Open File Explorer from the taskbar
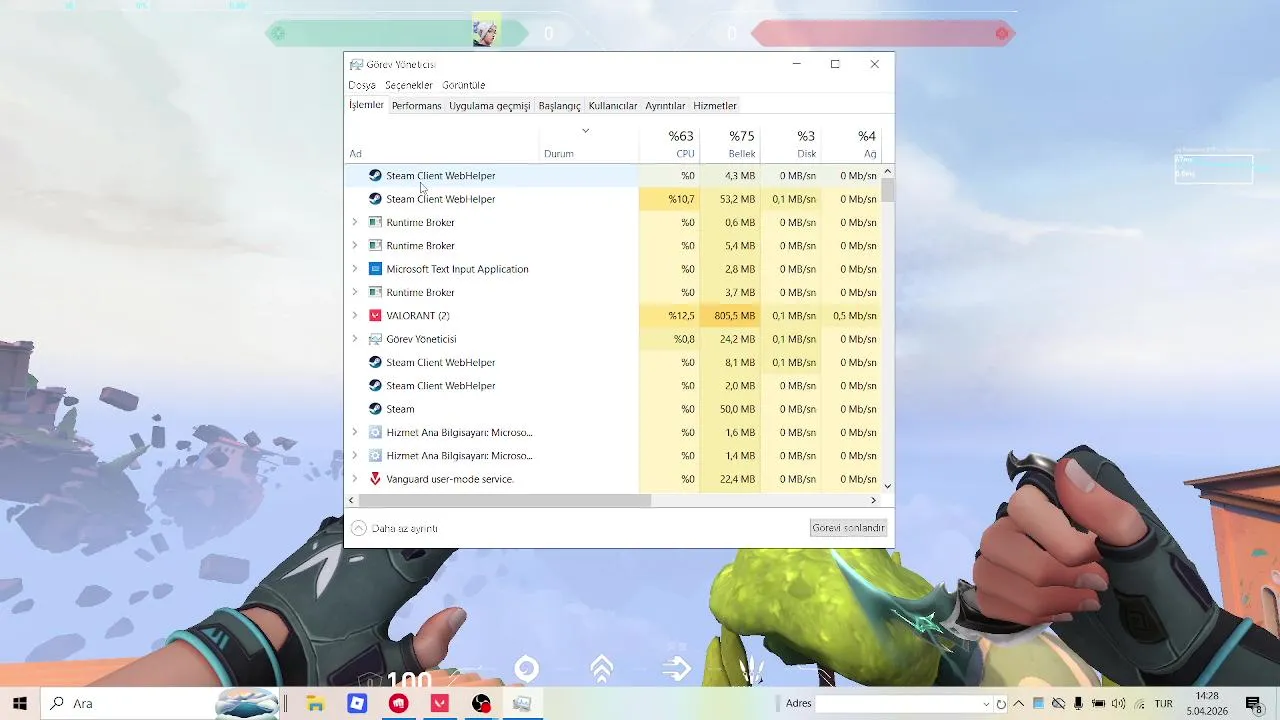The image size is (1280, 720). click(315, 704)
